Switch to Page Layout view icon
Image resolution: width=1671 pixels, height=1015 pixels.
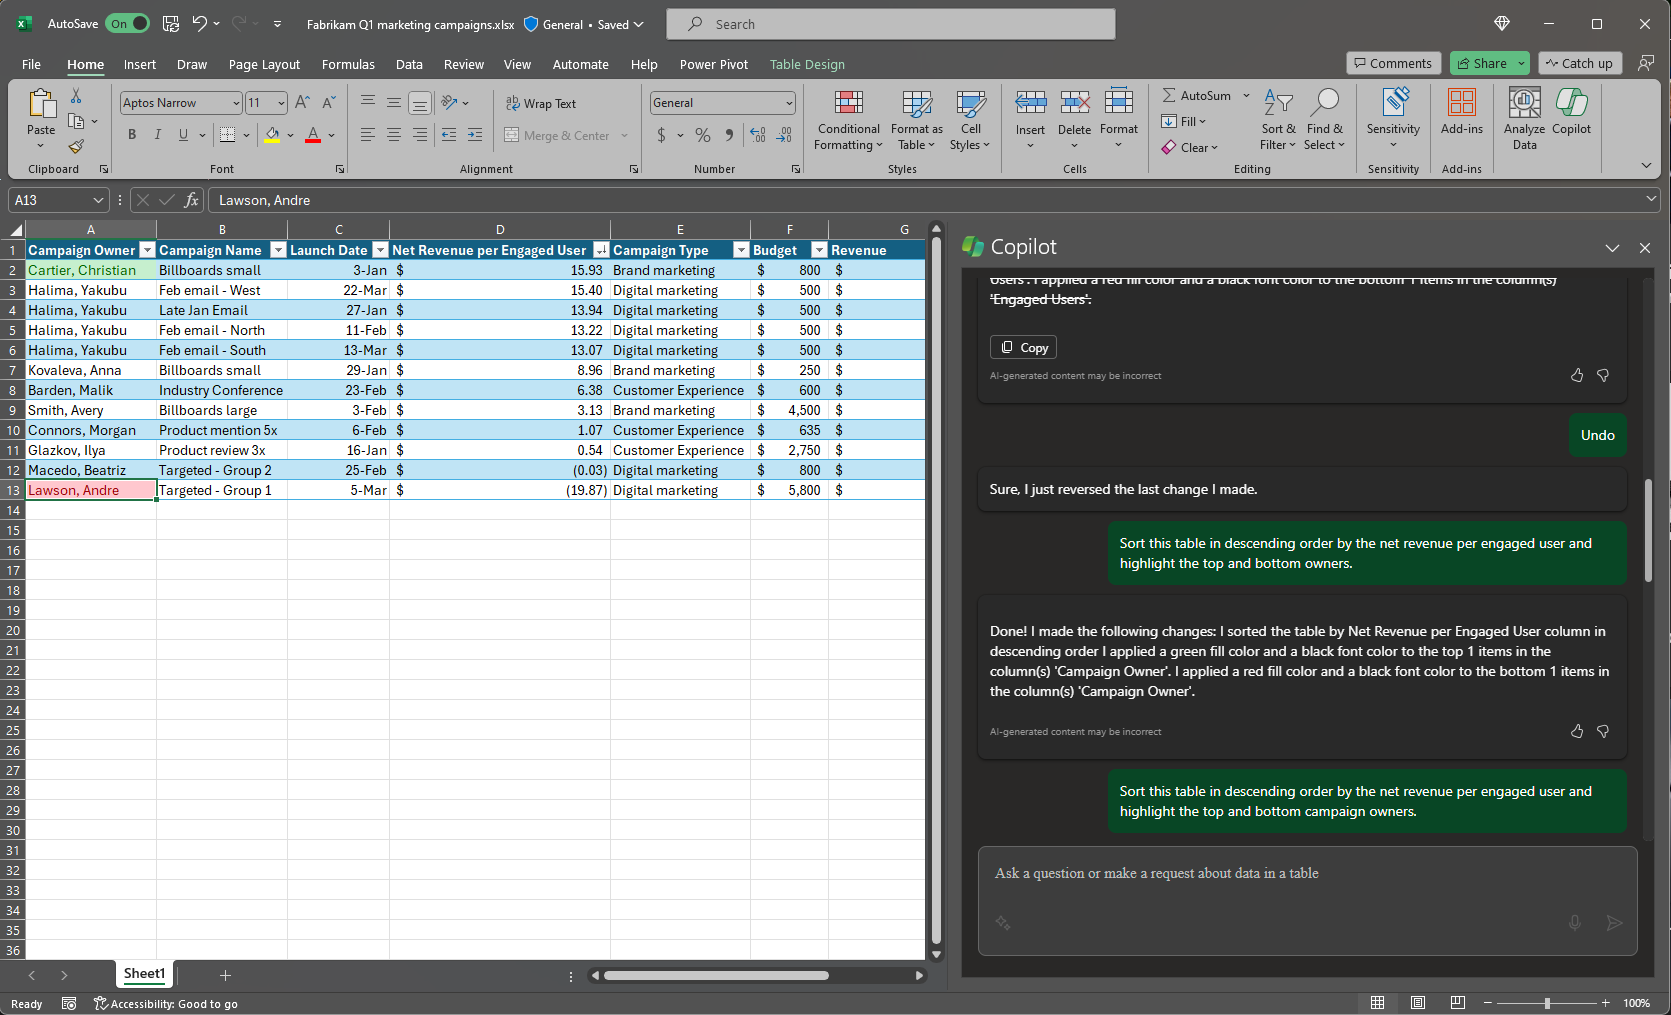tap(1418, 1003)
